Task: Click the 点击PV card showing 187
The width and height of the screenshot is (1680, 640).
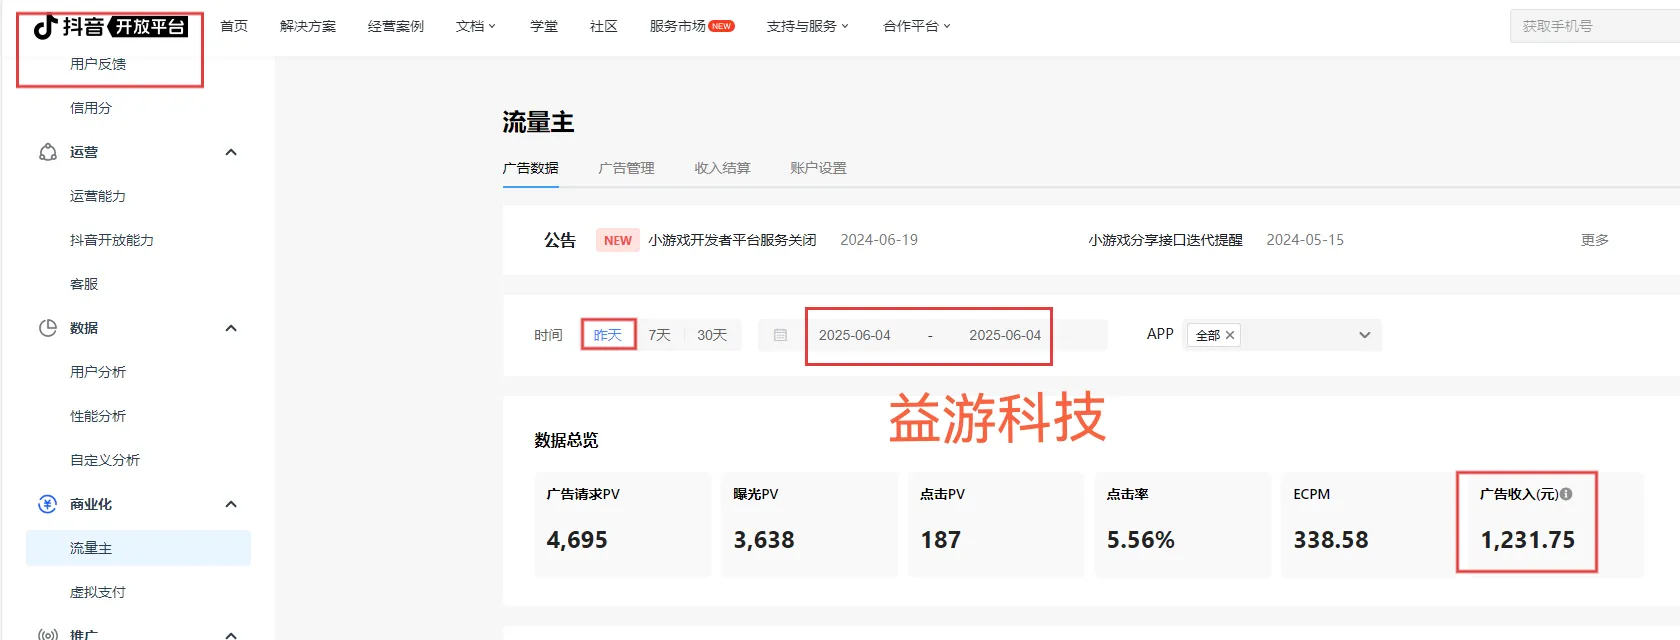Action: (996, 524)
